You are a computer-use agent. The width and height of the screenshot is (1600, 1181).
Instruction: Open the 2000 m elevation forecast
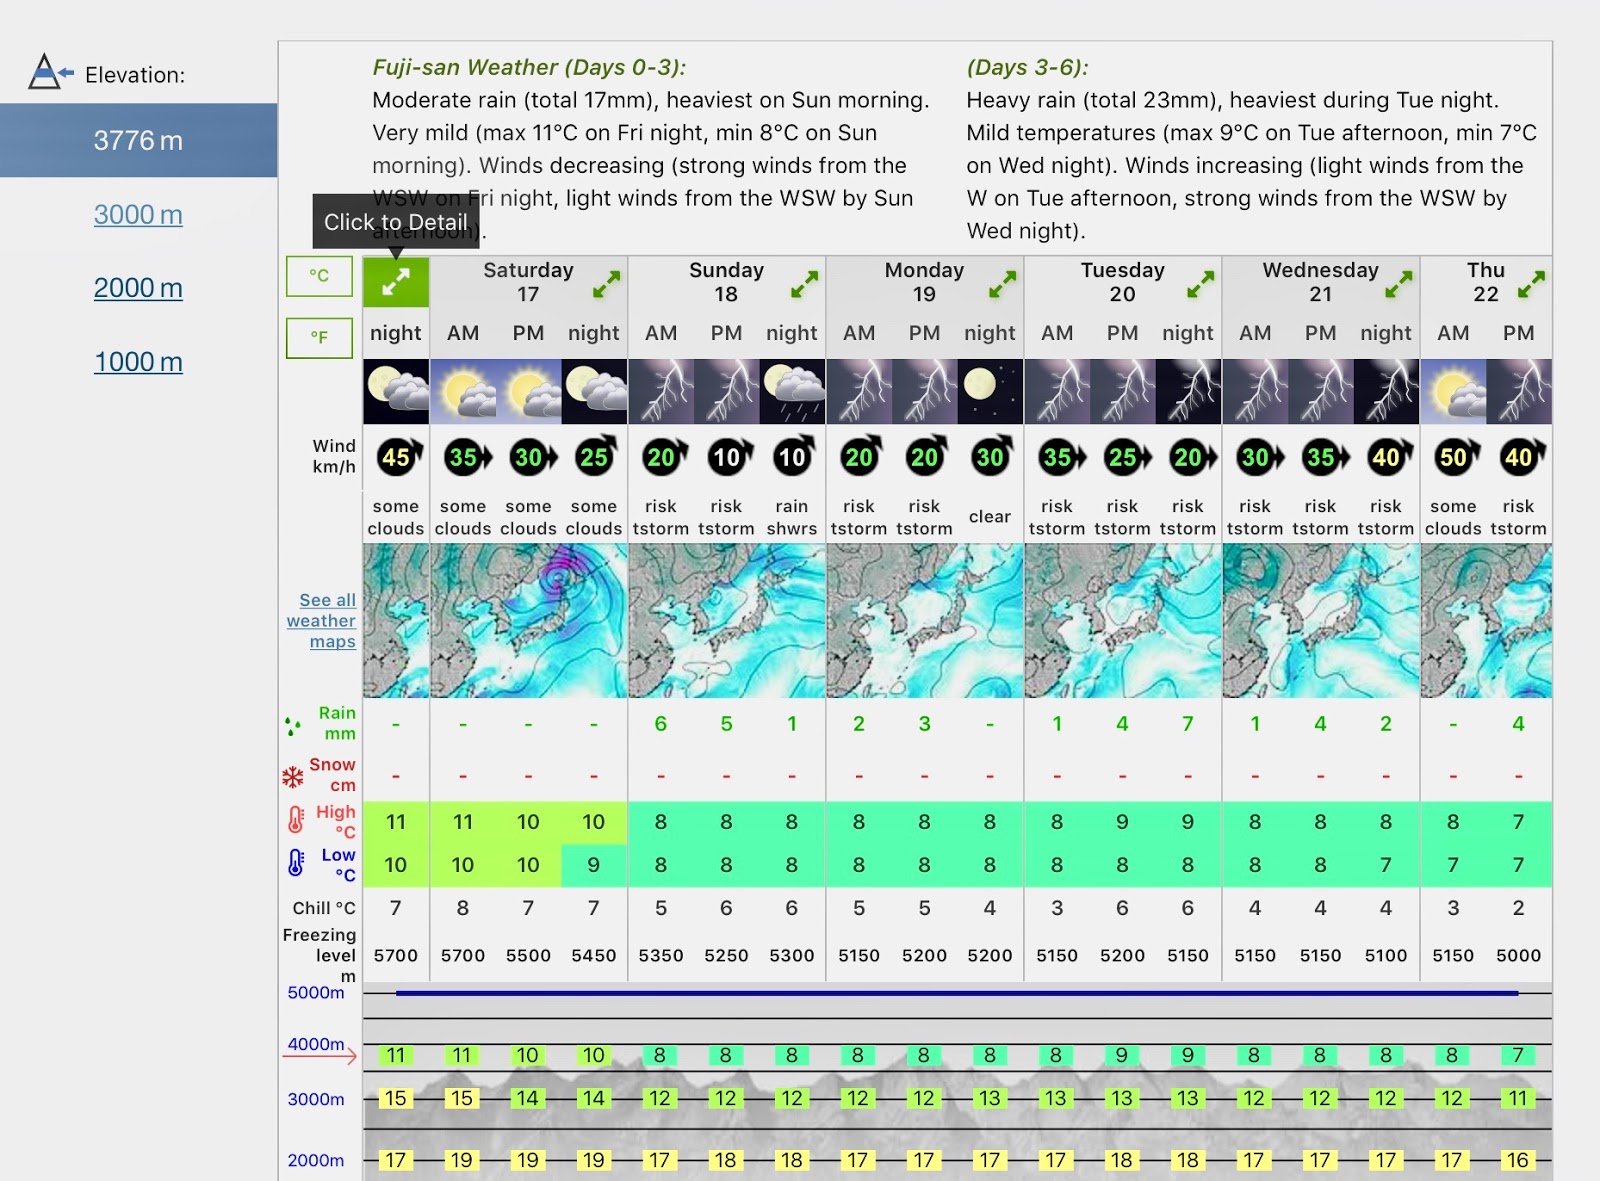pyautogui.click(x=138, y=288)
